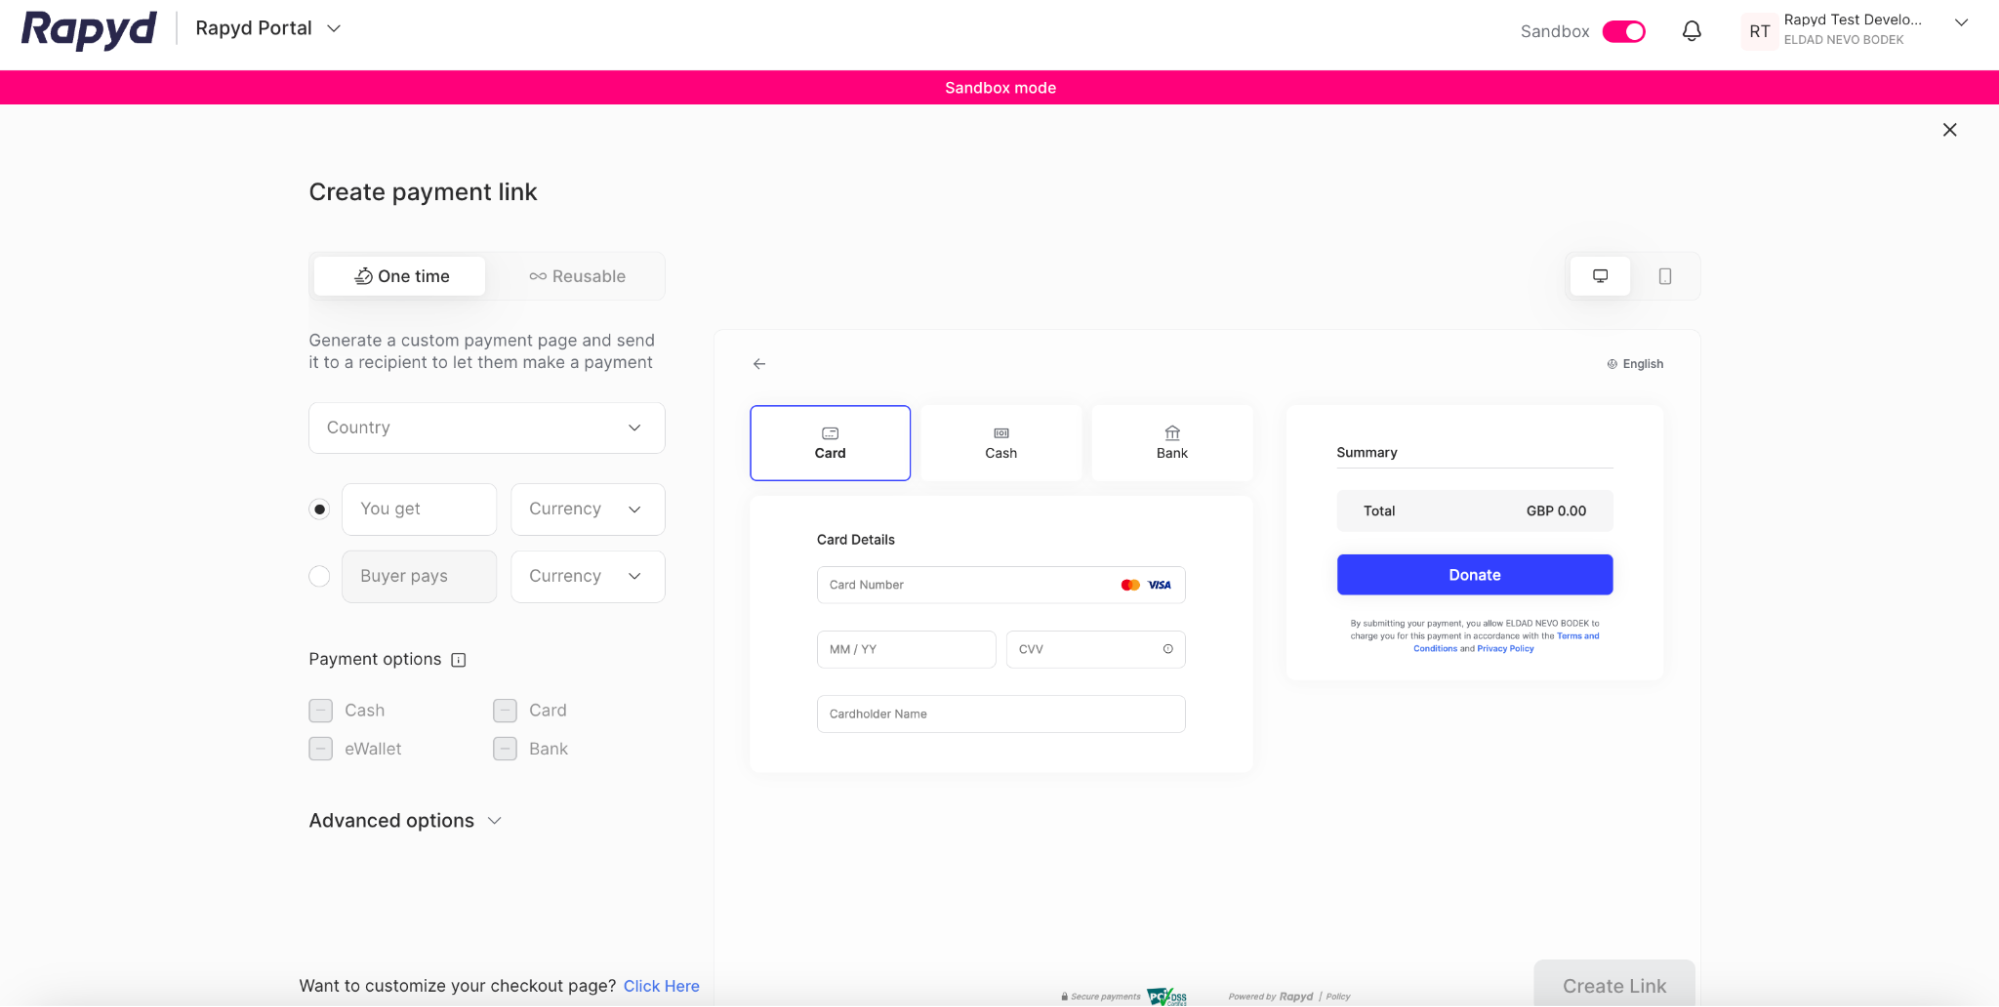Open the Click Here customization link

(661, 985)
